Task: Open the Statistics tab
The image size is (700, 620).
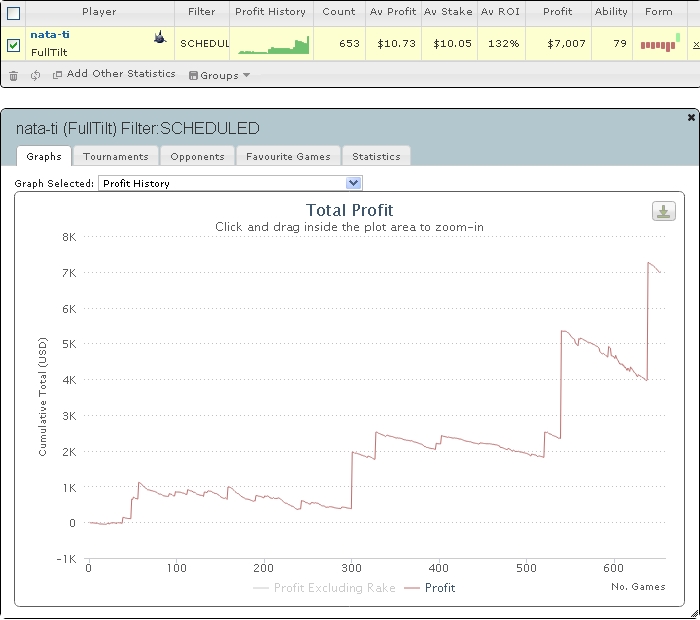Action: (x=376, y=156)
